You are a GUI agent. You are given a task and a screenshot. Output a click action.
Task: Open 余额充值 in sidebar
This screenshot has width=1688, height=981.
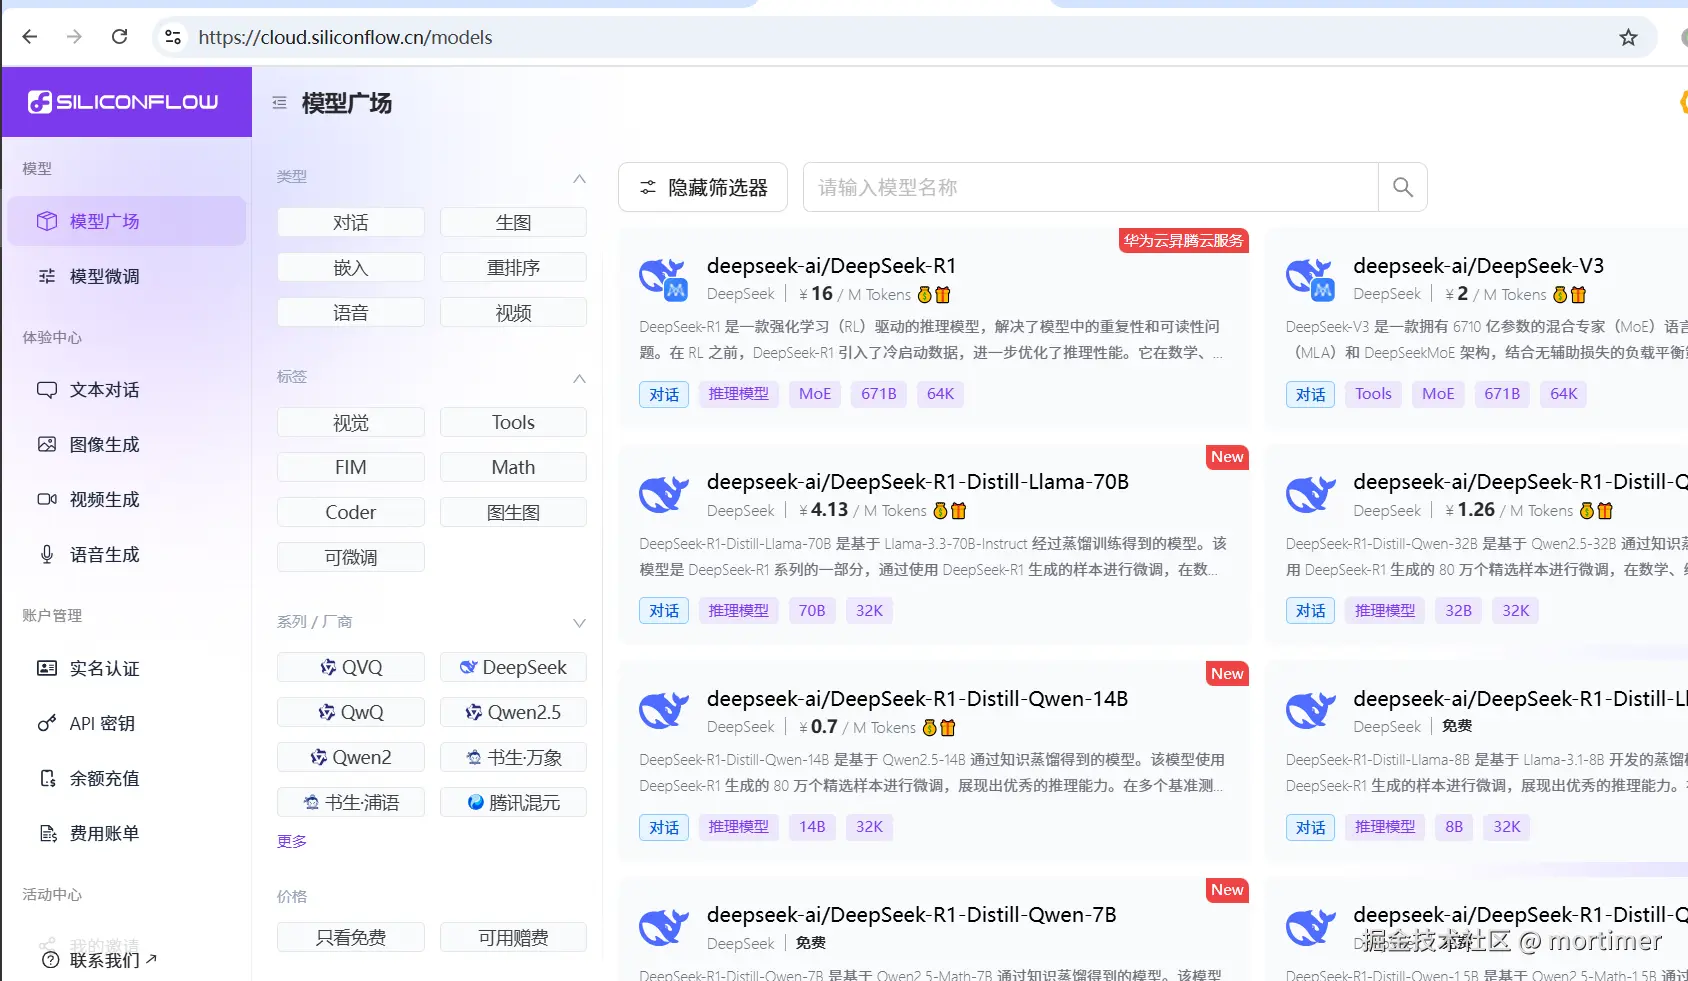tap(126, 778)
